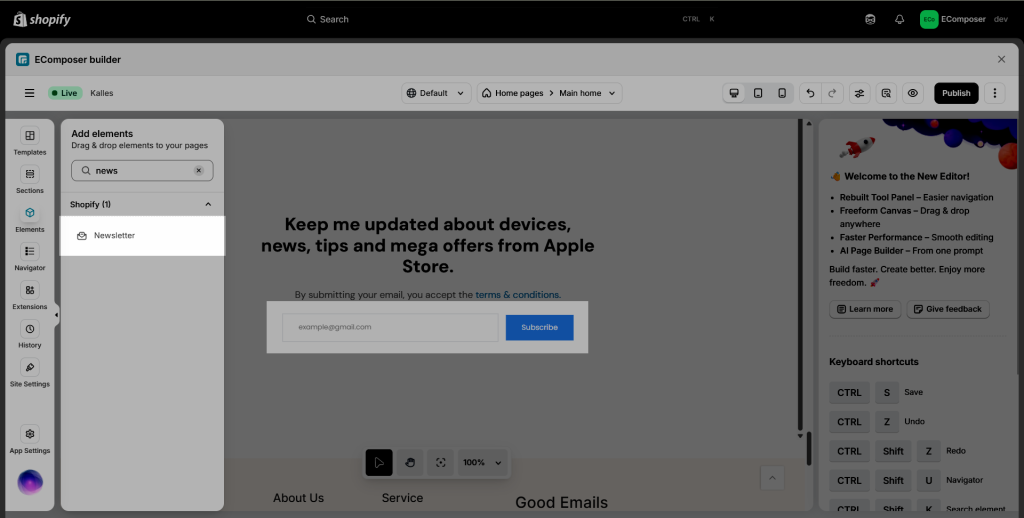Collapse the Shopify (1) elements group
The height and width of the screenshot is (518, 1024).
pos(208,205)
